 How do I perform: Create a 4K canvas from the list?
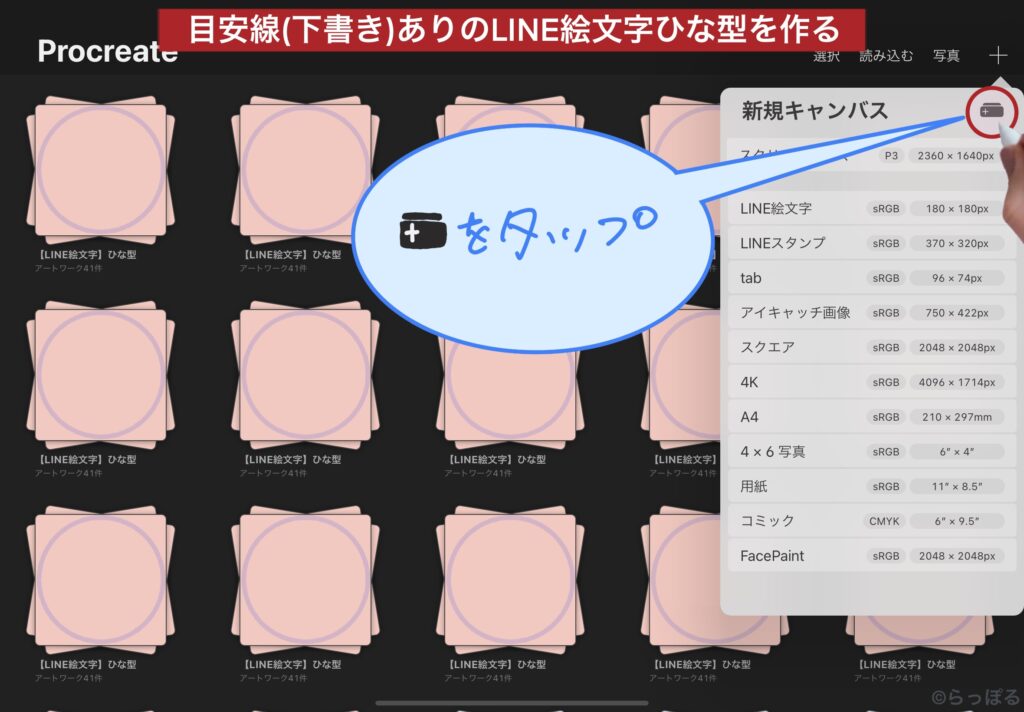(x=872, y=382)
